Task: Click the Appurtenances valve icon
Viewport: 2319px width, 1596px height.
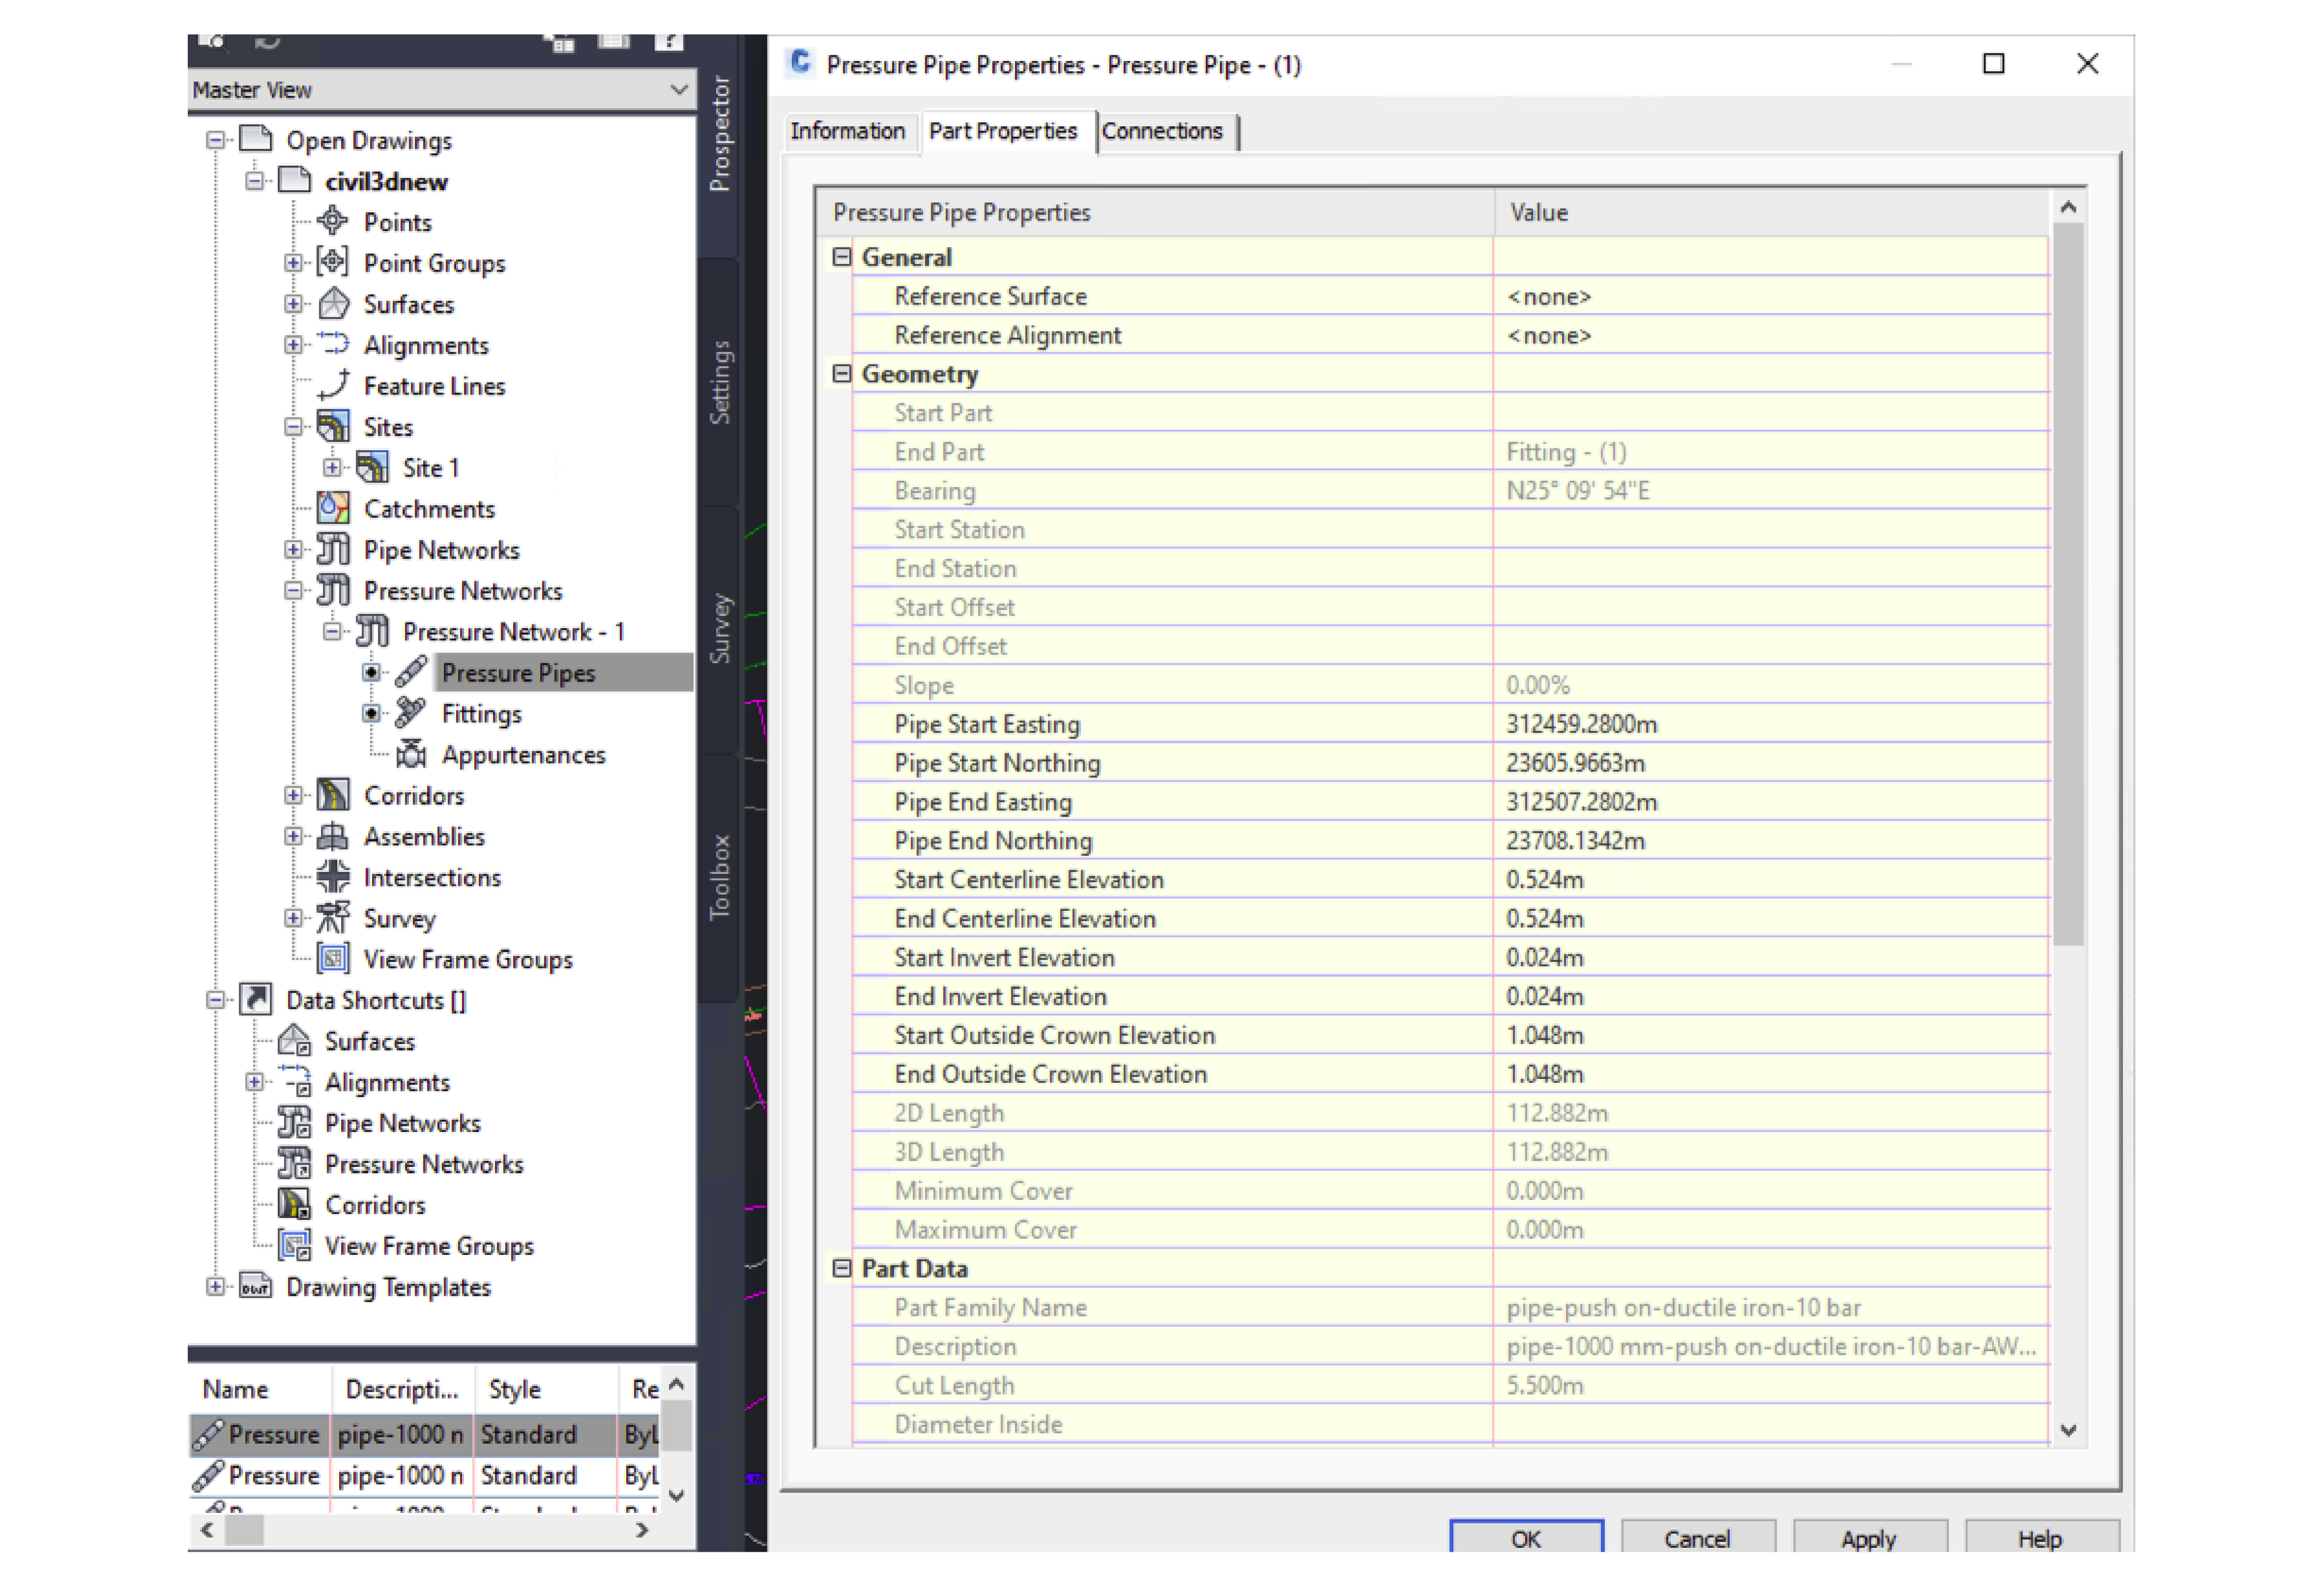Action: [x=411, y=754]
